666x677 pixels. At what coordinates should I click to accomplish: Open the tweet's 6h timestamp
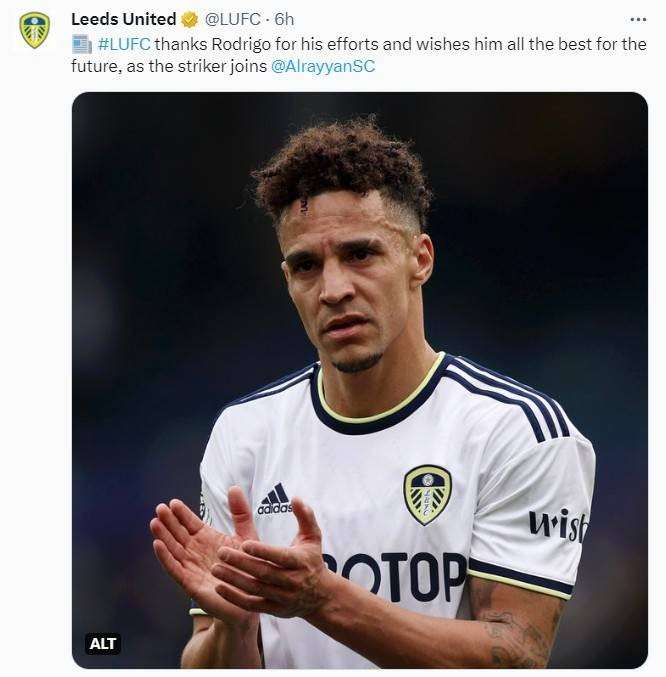pos(284,20)
